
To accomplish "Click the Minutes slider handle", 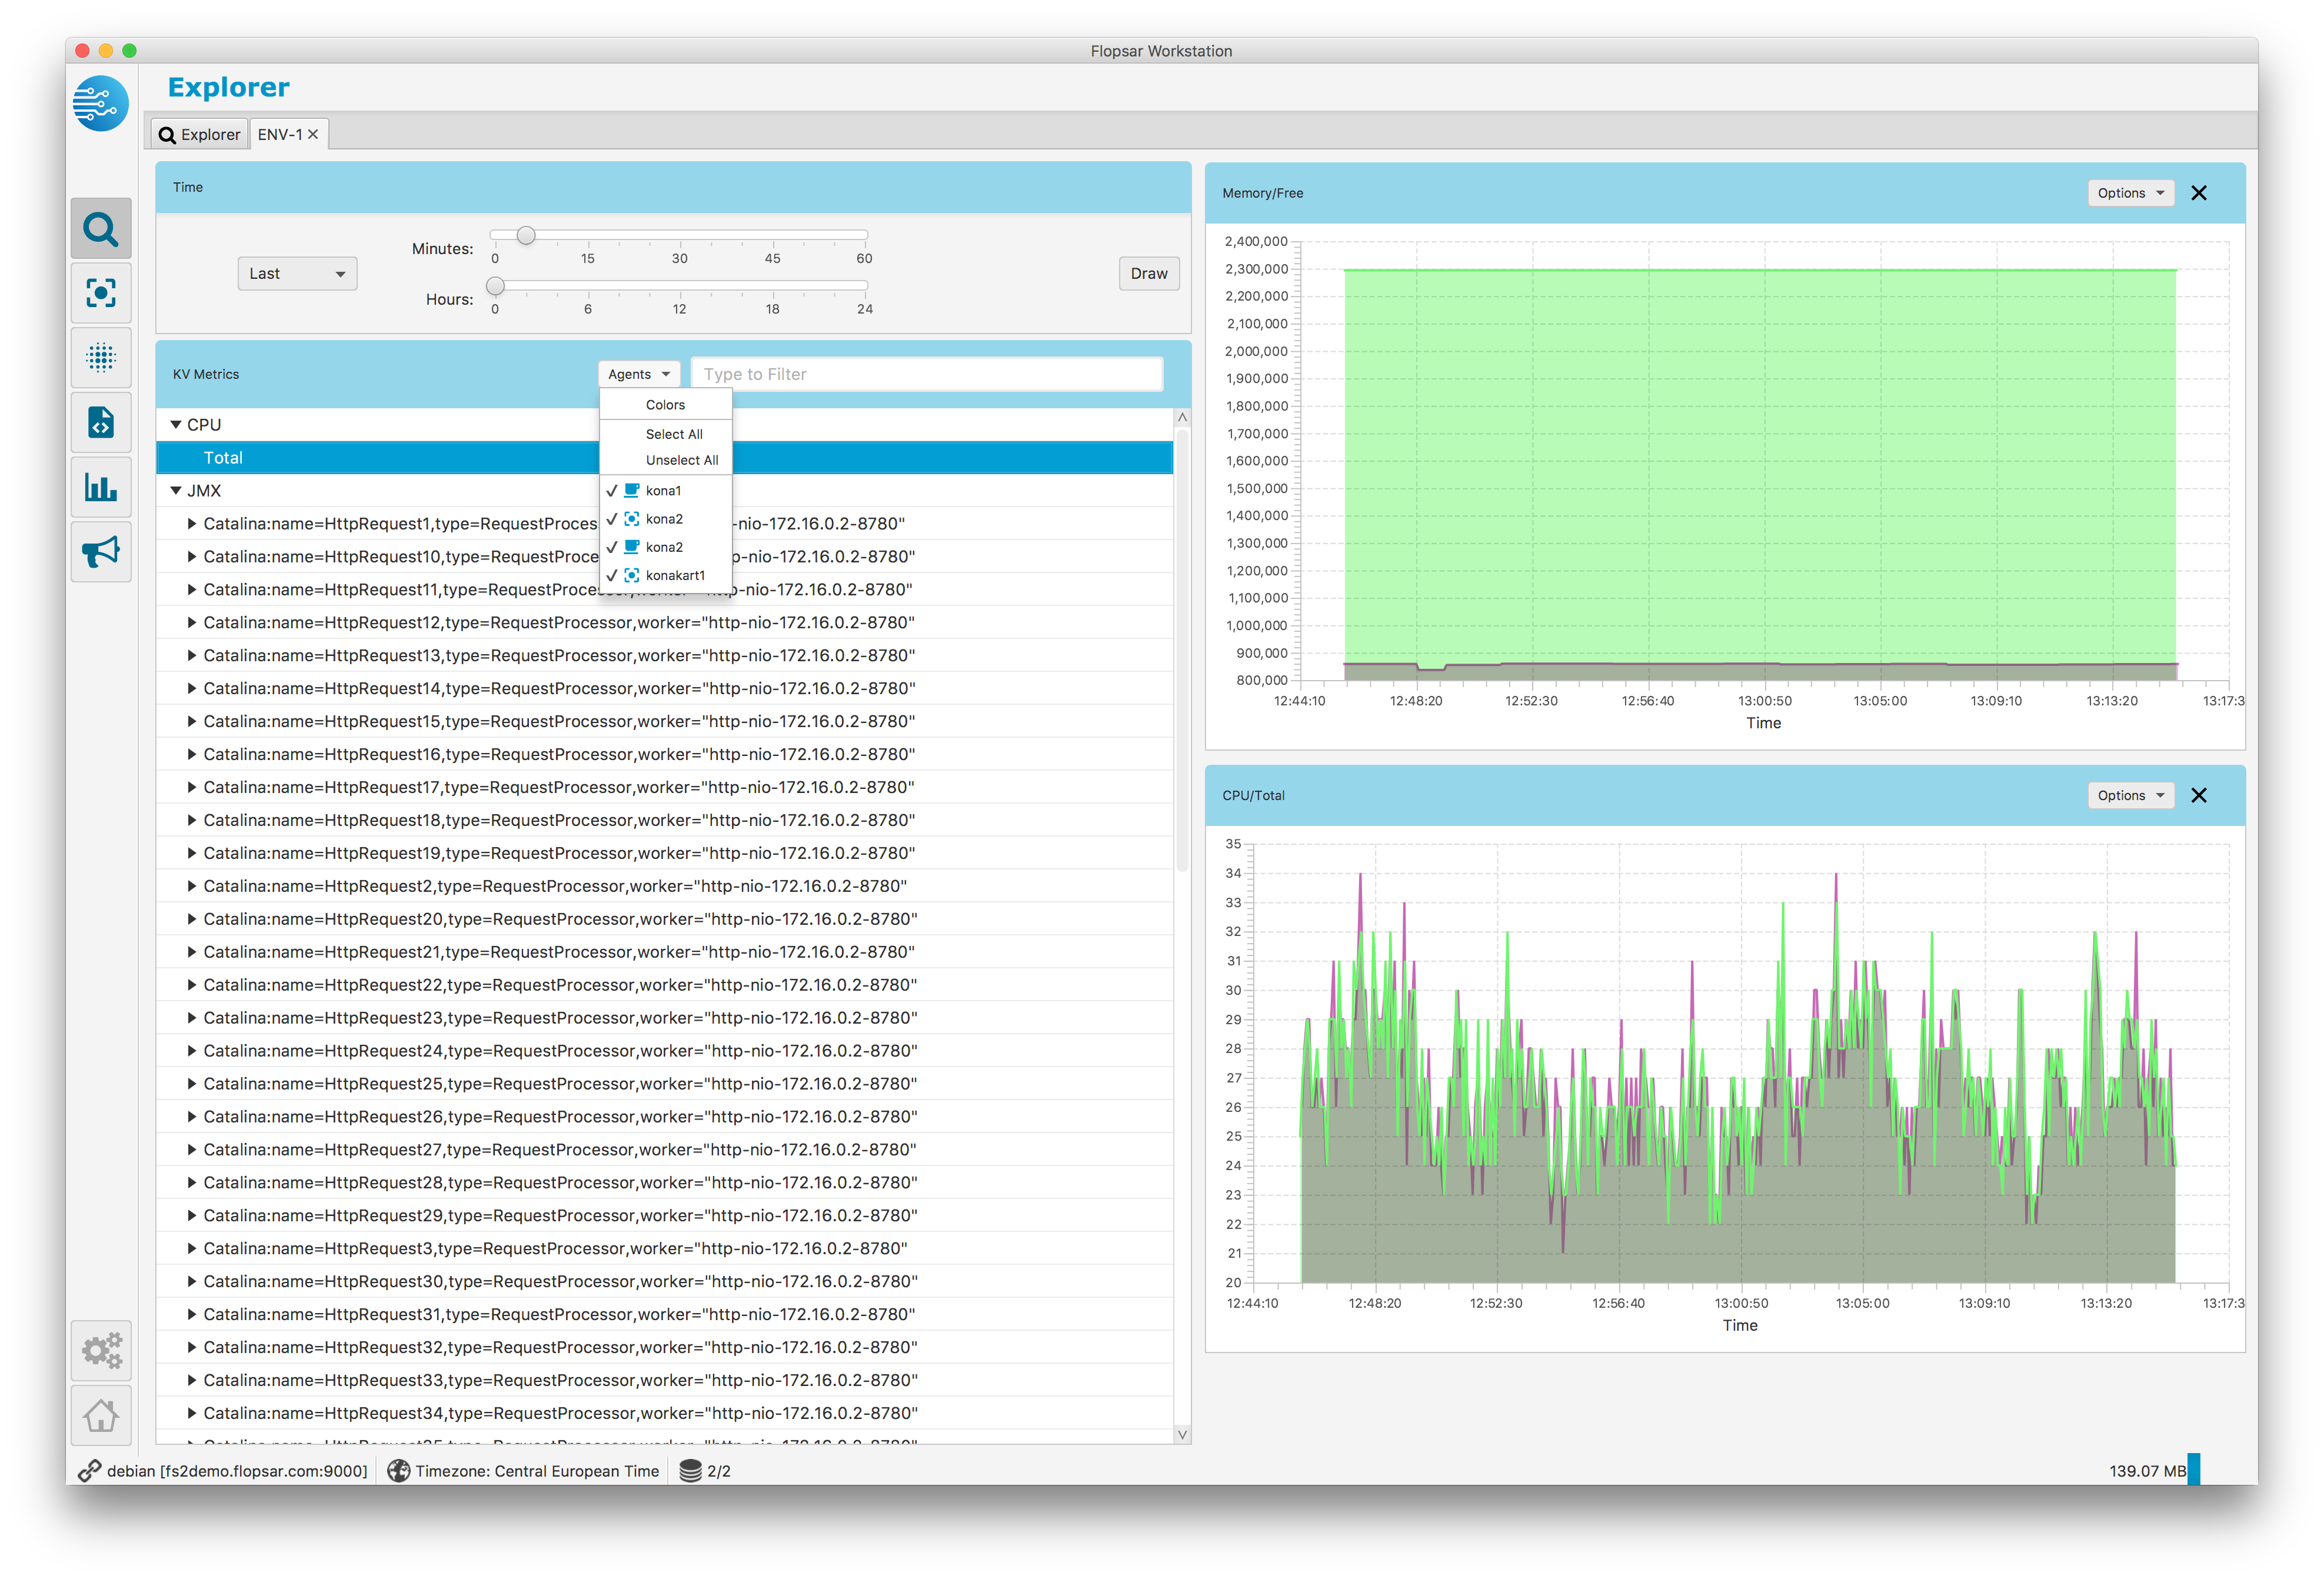I will coord(525,236).
